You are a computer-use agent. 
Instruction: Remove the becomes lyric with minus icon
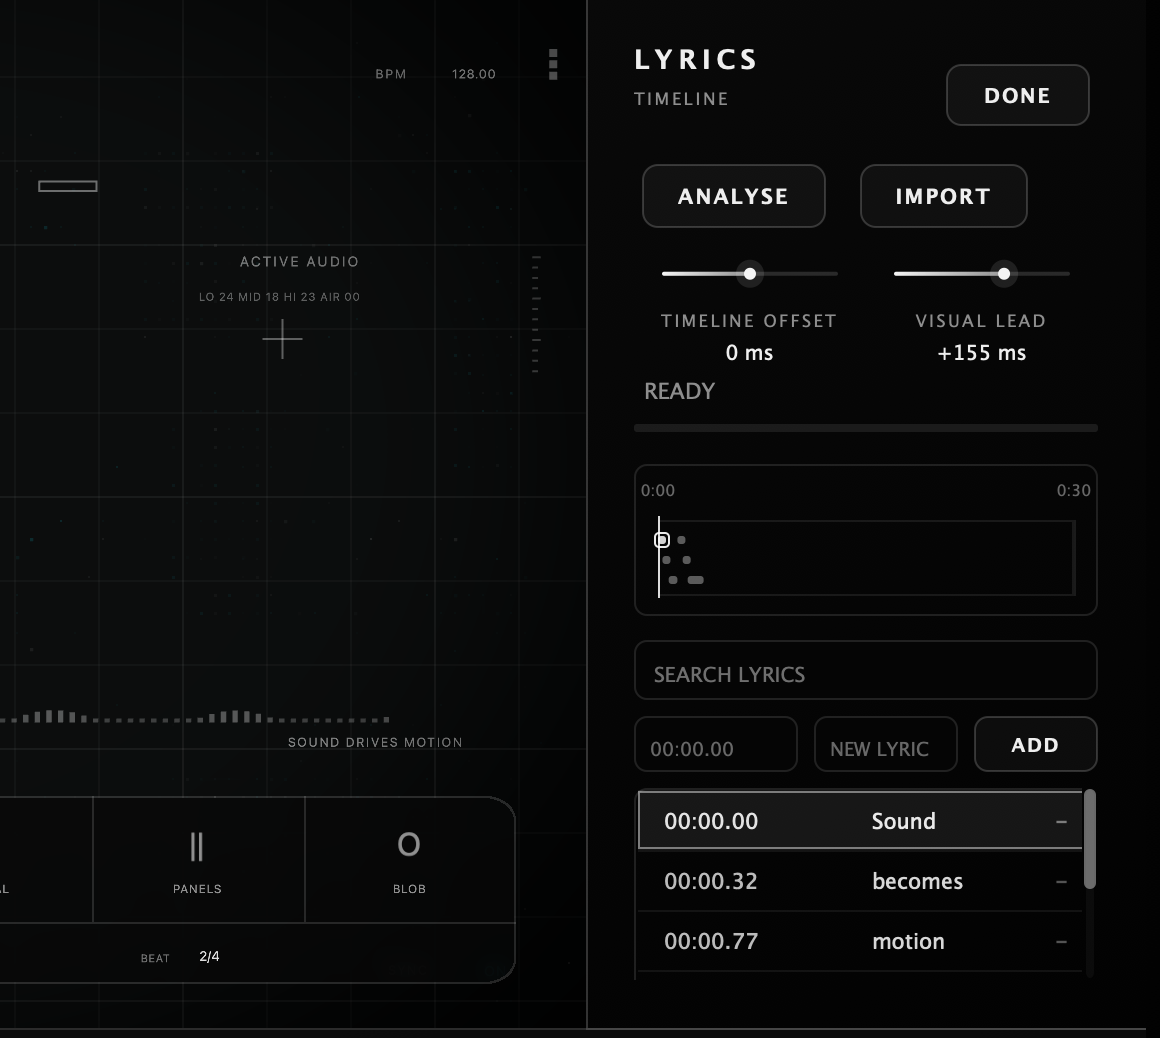pos(1062,882)
